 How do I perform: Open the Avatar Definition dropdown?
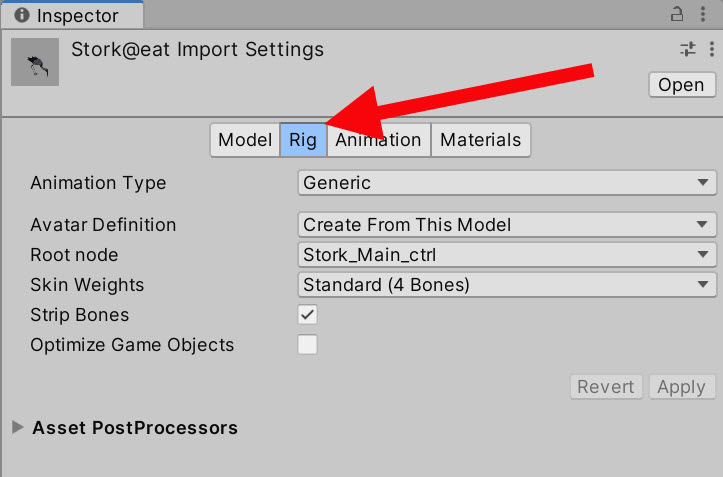(x=507, y=225)
